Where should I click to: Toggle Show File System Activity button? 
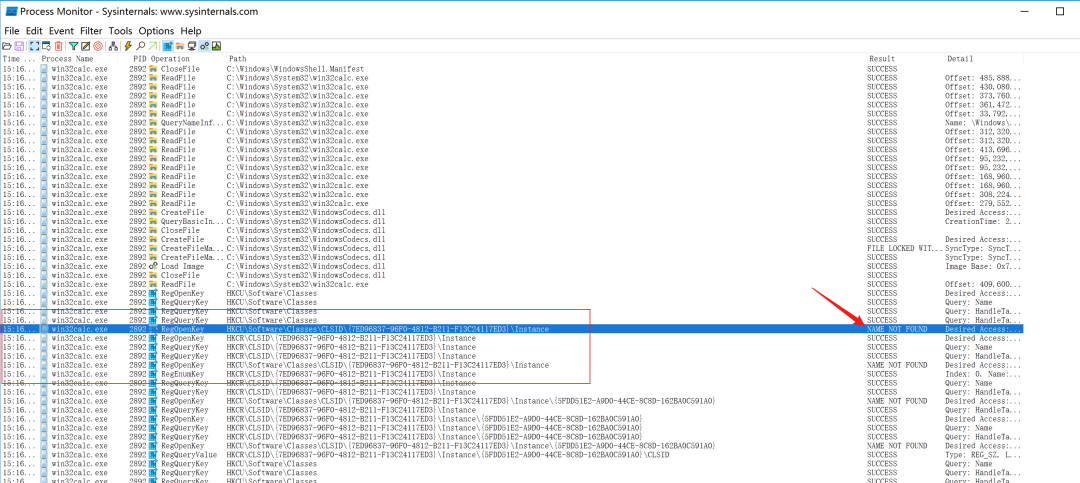point(180,46)
